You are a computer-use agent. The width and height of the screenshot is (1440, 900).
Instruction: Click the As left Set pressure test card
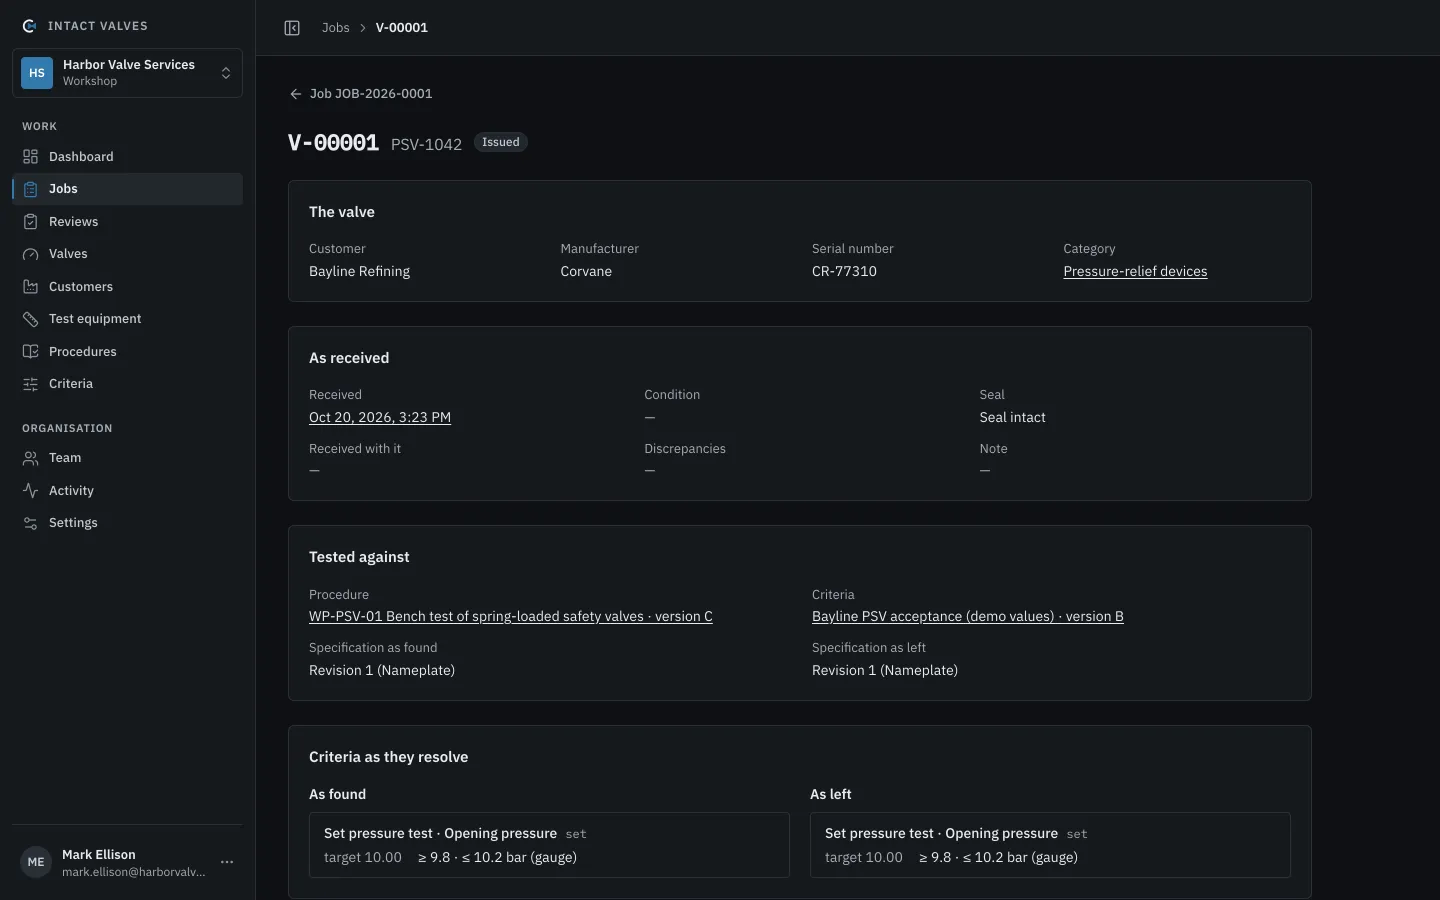1050,845
